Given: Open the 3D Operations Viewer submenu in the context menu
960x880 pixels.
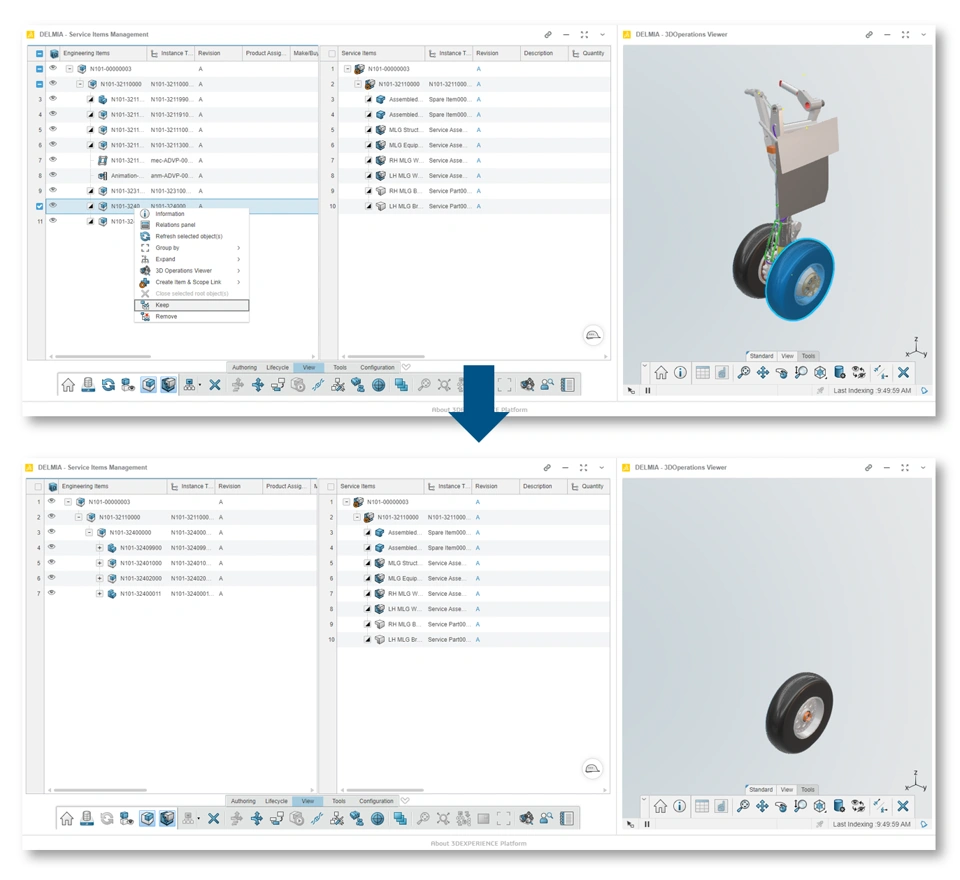Looking at the screenshot, I should point(191,271).
